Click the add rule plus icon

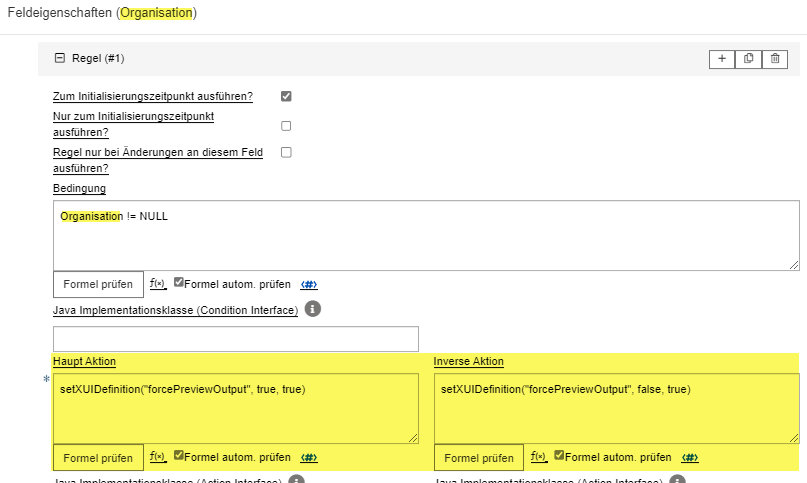coord(722,59)
